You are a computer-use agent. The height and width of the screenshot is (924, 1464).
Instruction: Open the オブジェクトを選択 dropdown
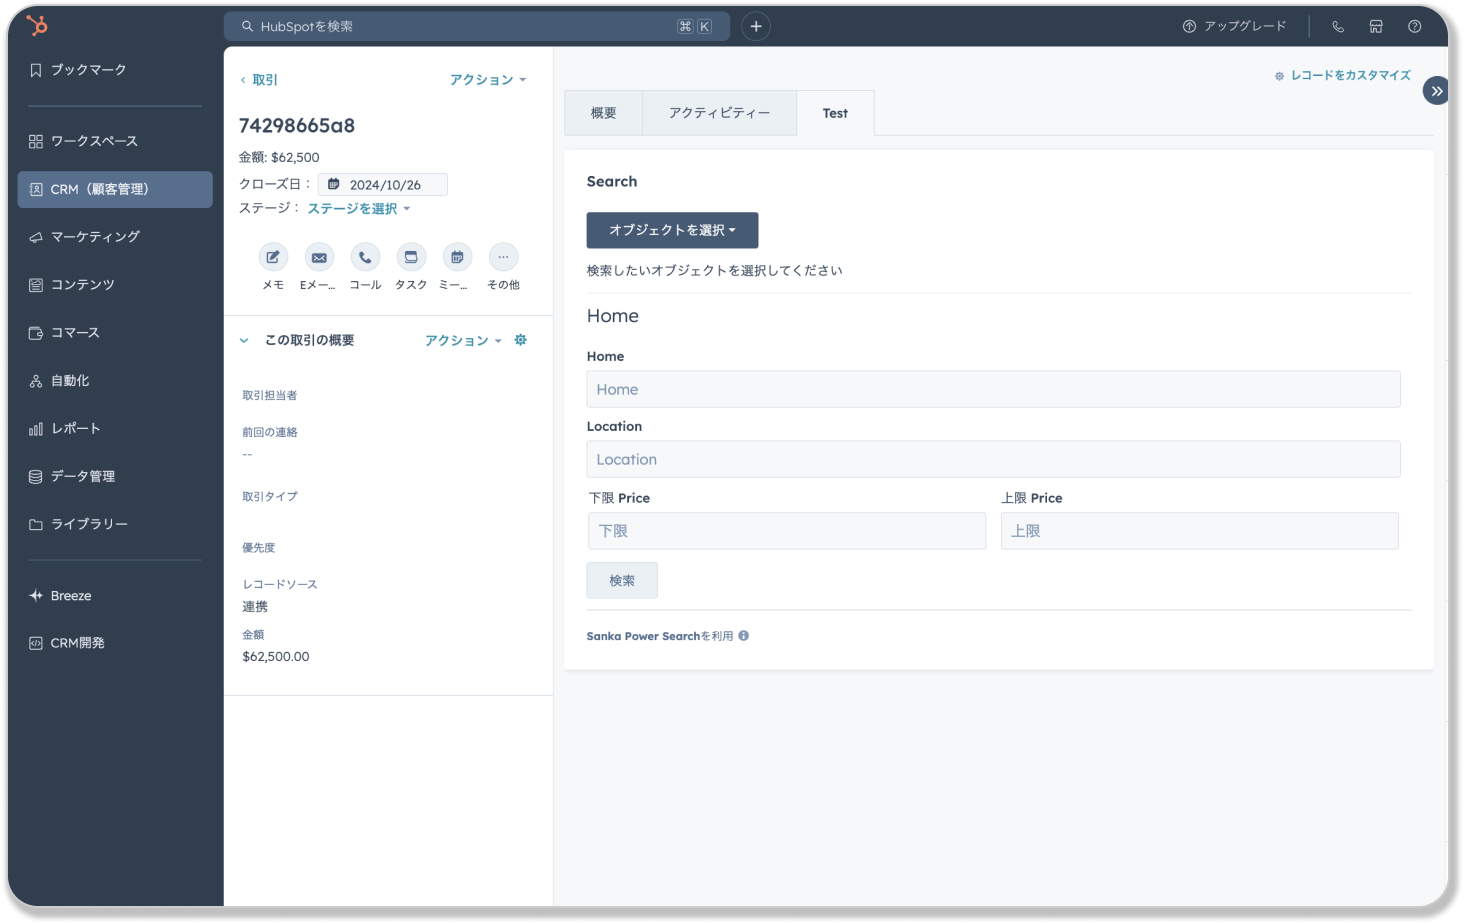point(672,230)
